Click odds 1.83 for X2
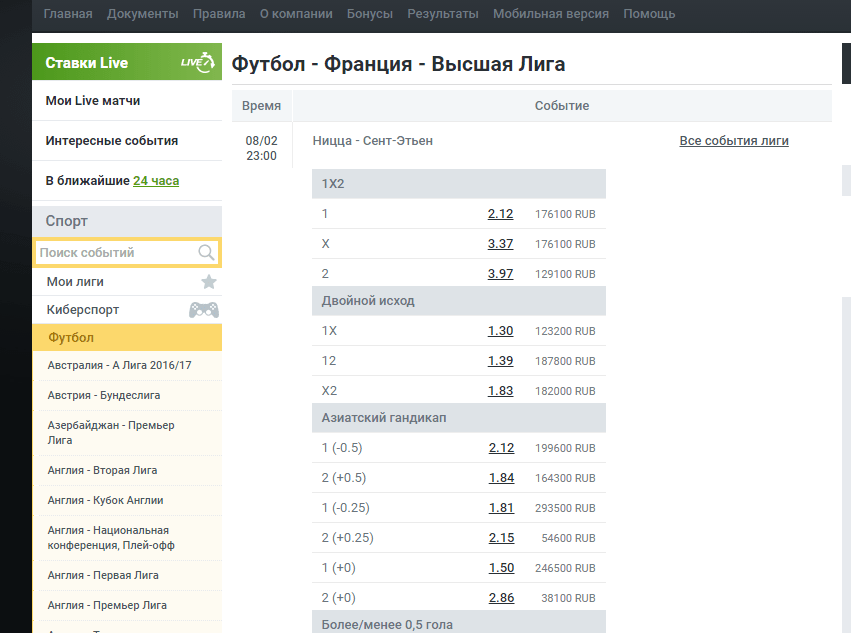Image resolution: width=851 pixels, height=633 pixels. coord(500,390)
